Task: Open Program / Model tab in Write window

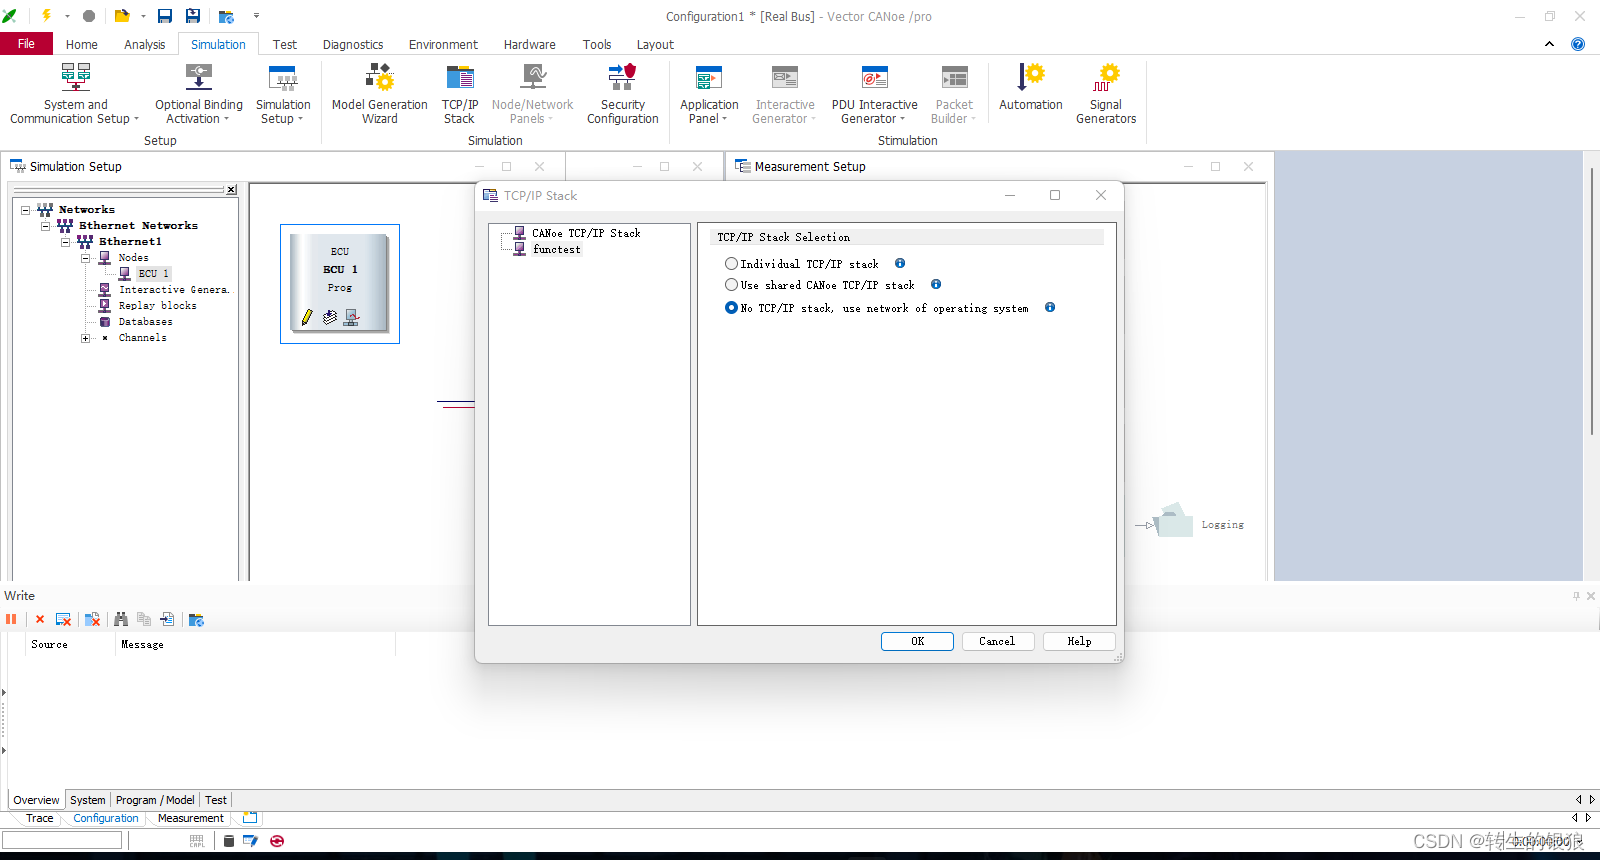Action: [x=155, y=800]
